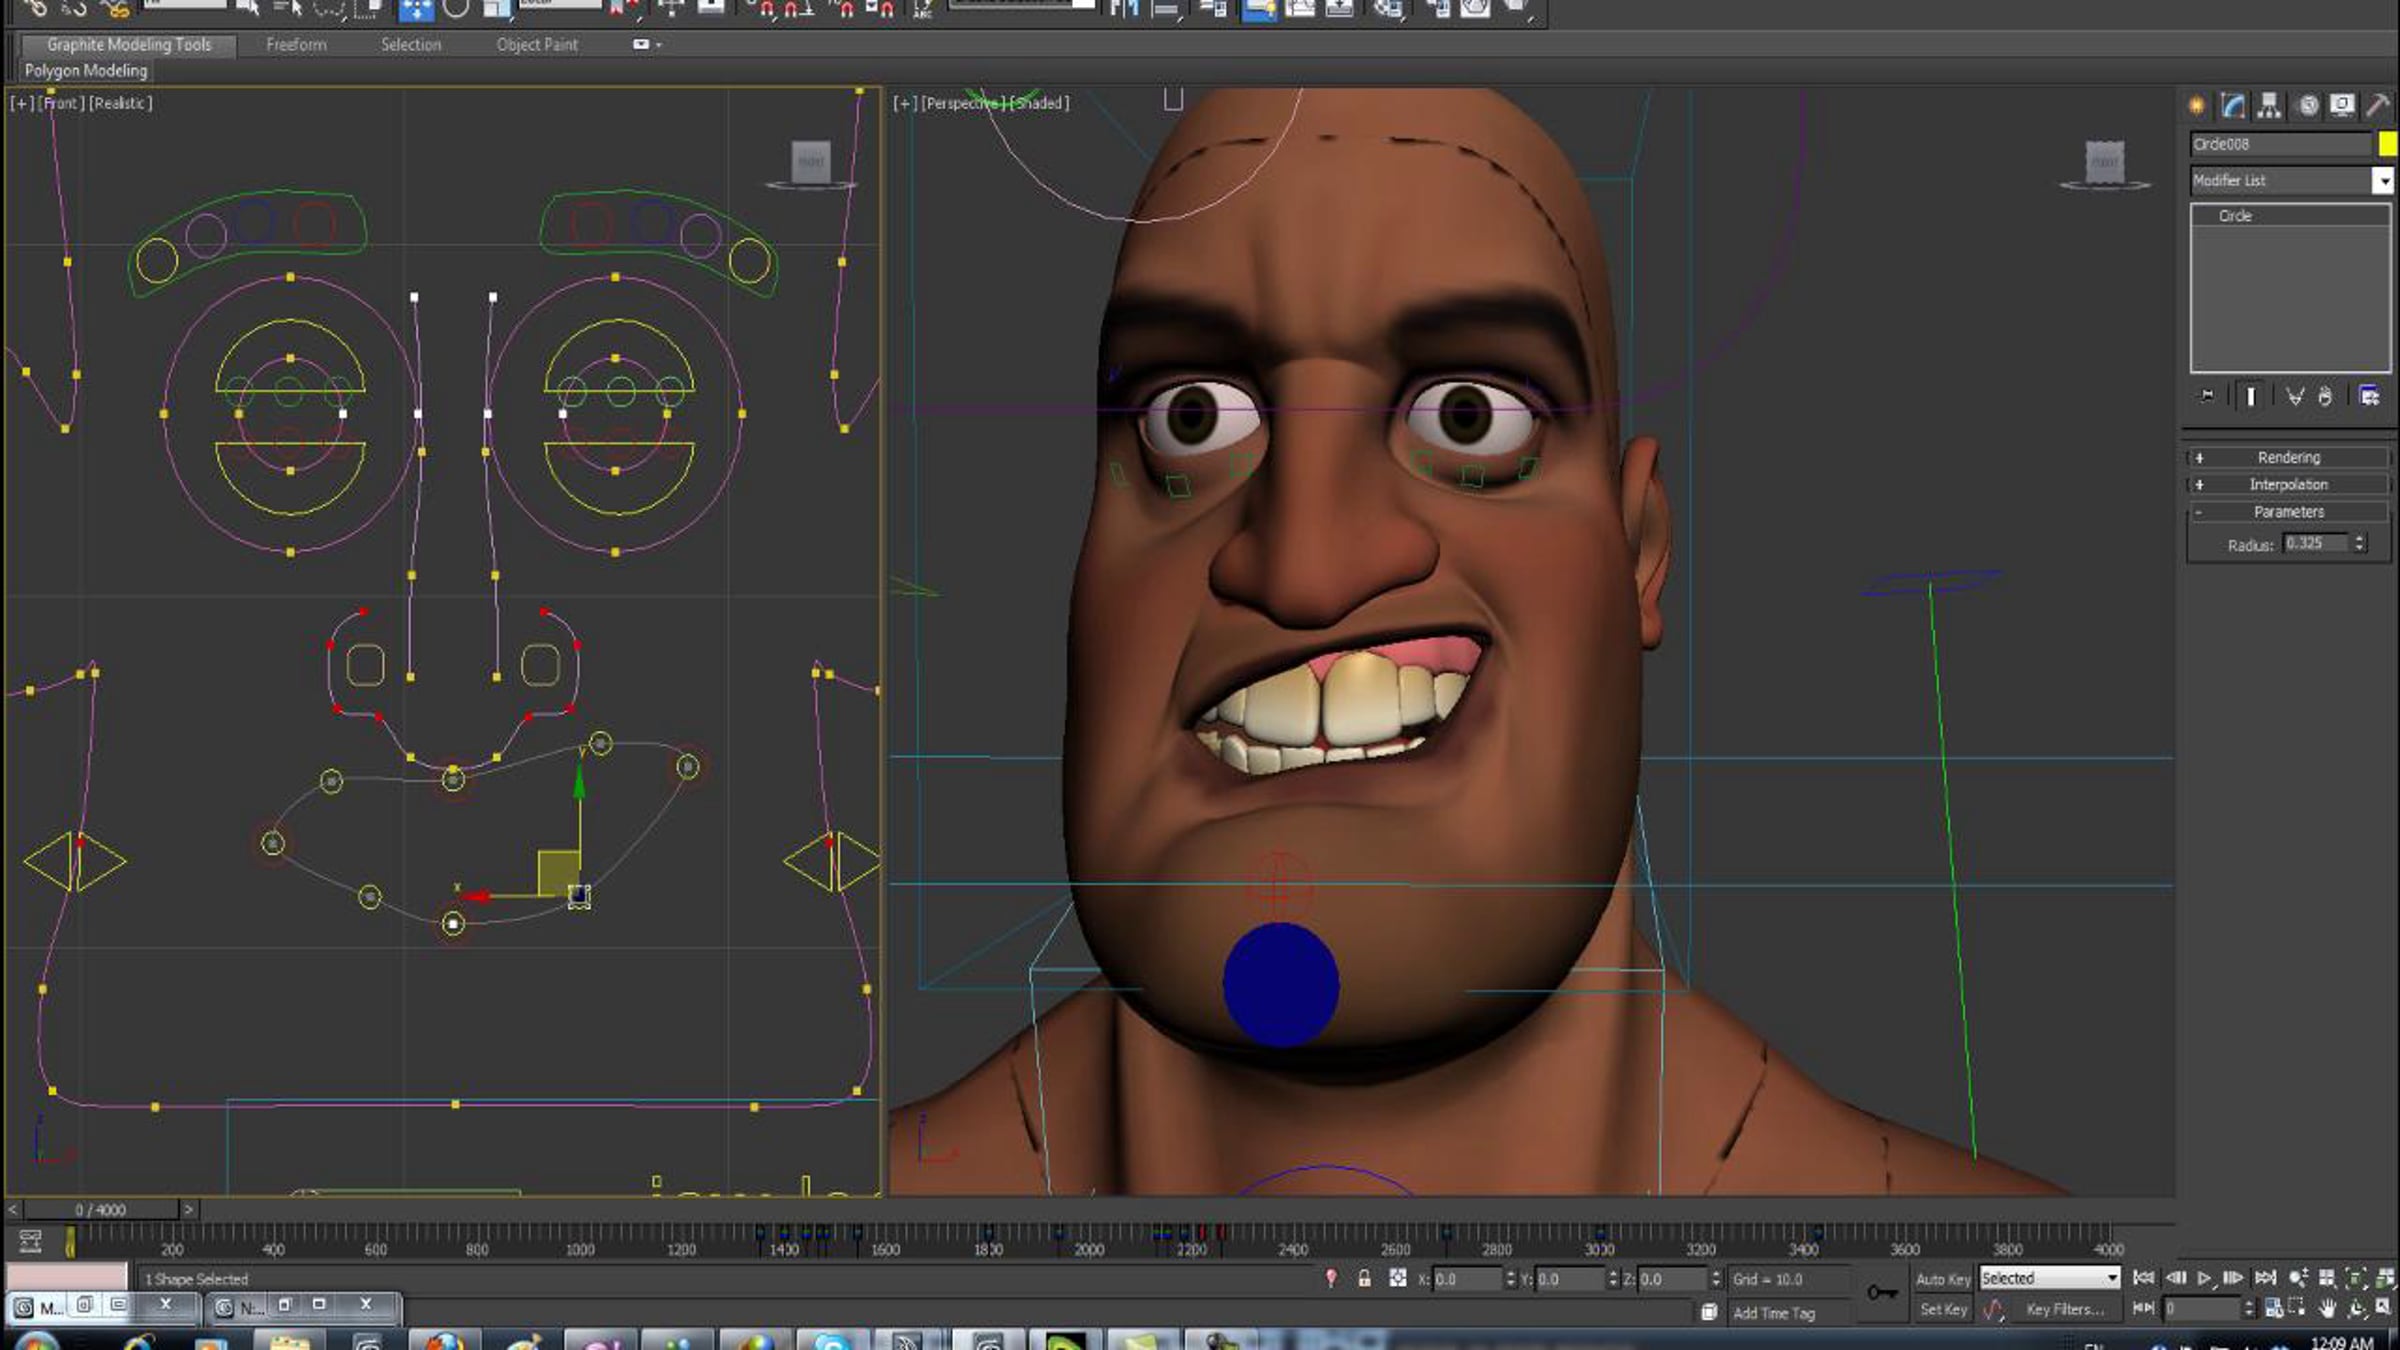The height and width of the screenshot is (1350, 2400).
Task: Toggle the Selection Lock padlock
Action: (1364, 1278)
